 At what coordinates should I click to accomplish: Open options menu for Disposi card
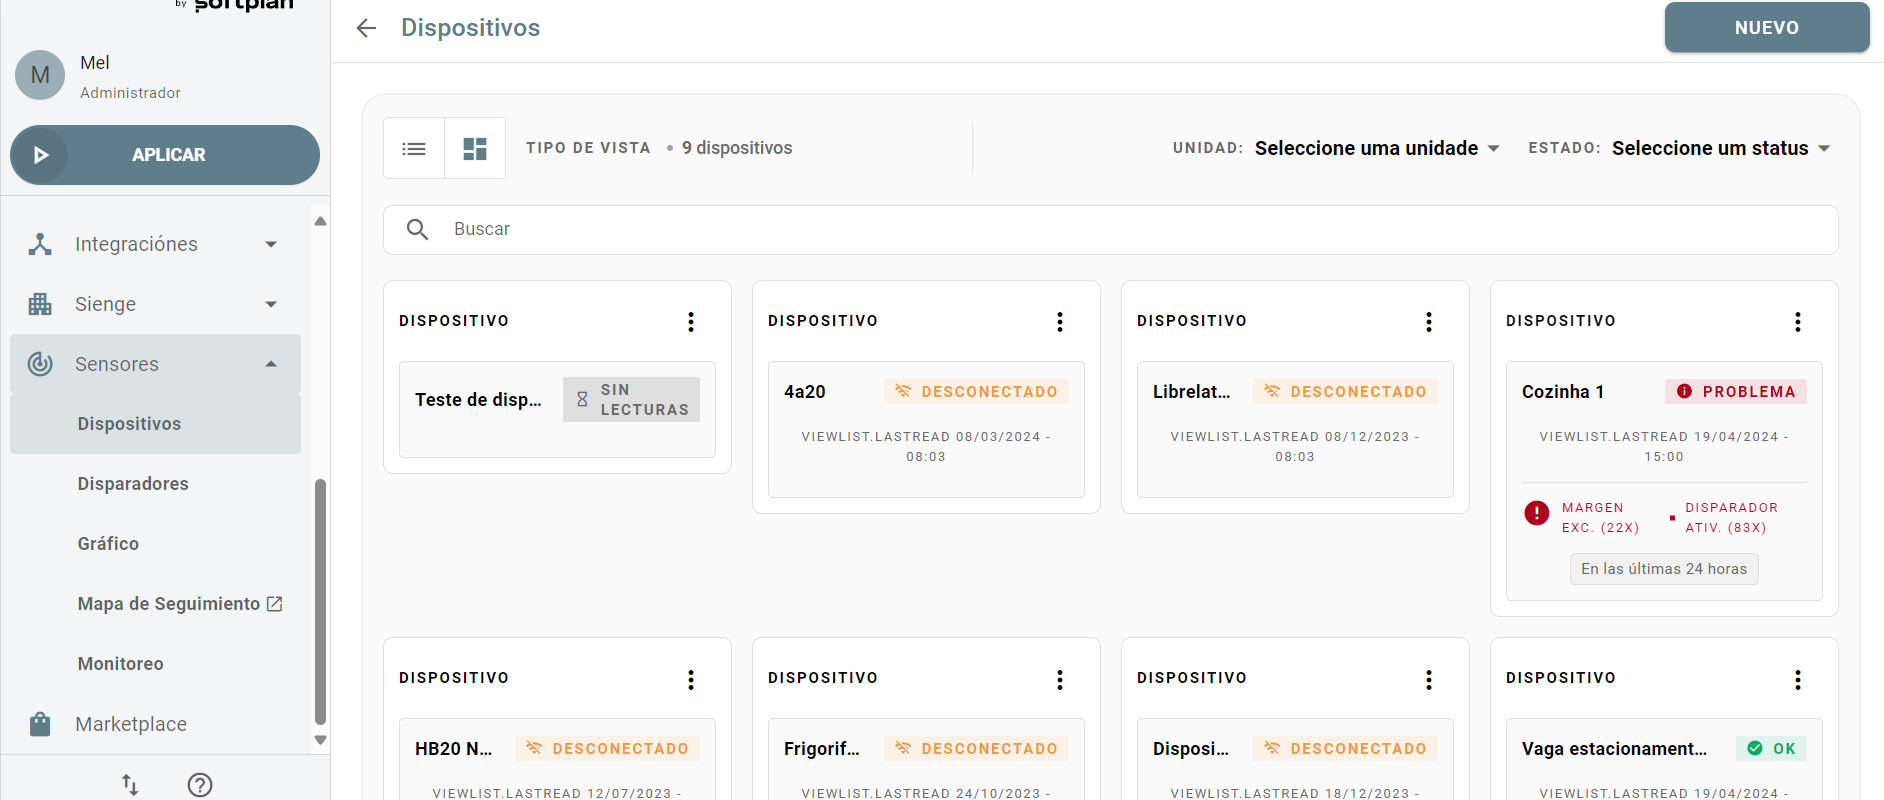(1429, 680)
